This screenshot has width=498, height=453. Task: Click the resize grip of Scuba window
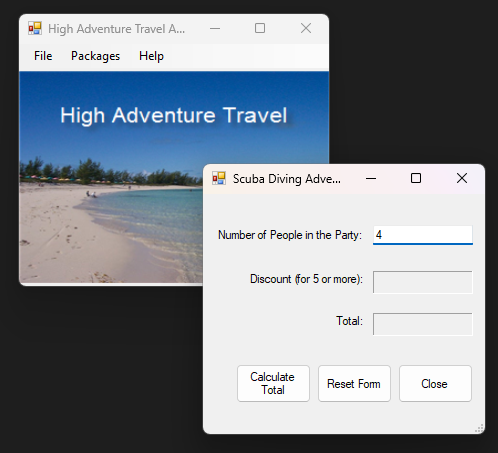479,428
